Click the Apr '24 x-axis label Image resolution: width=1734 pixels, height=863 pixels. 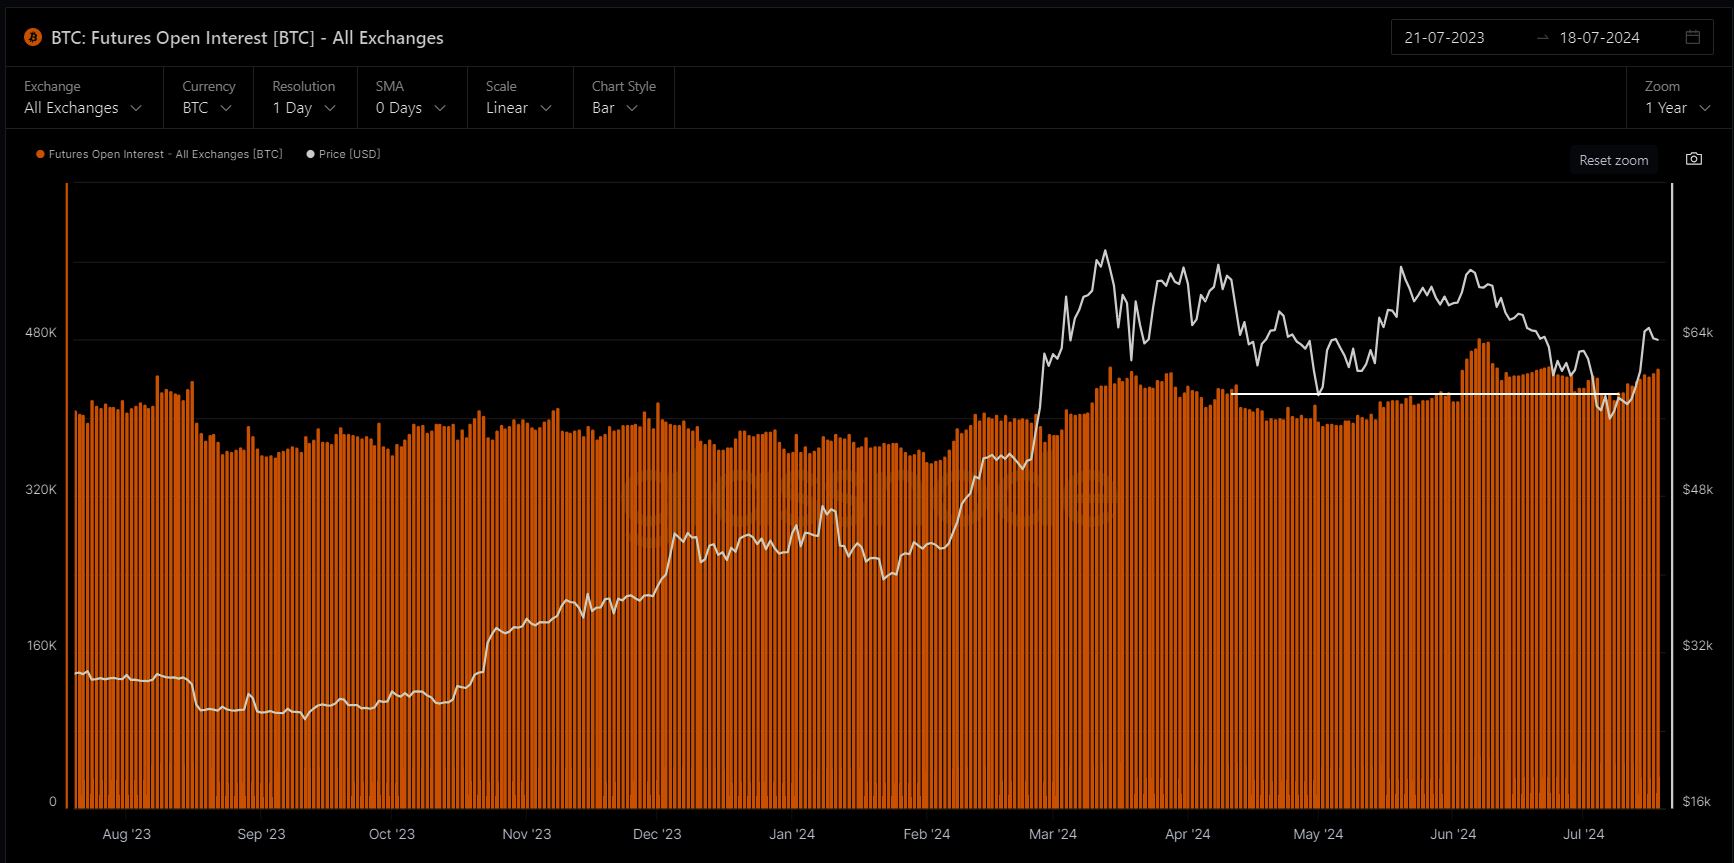click(x=1188, y=834)
